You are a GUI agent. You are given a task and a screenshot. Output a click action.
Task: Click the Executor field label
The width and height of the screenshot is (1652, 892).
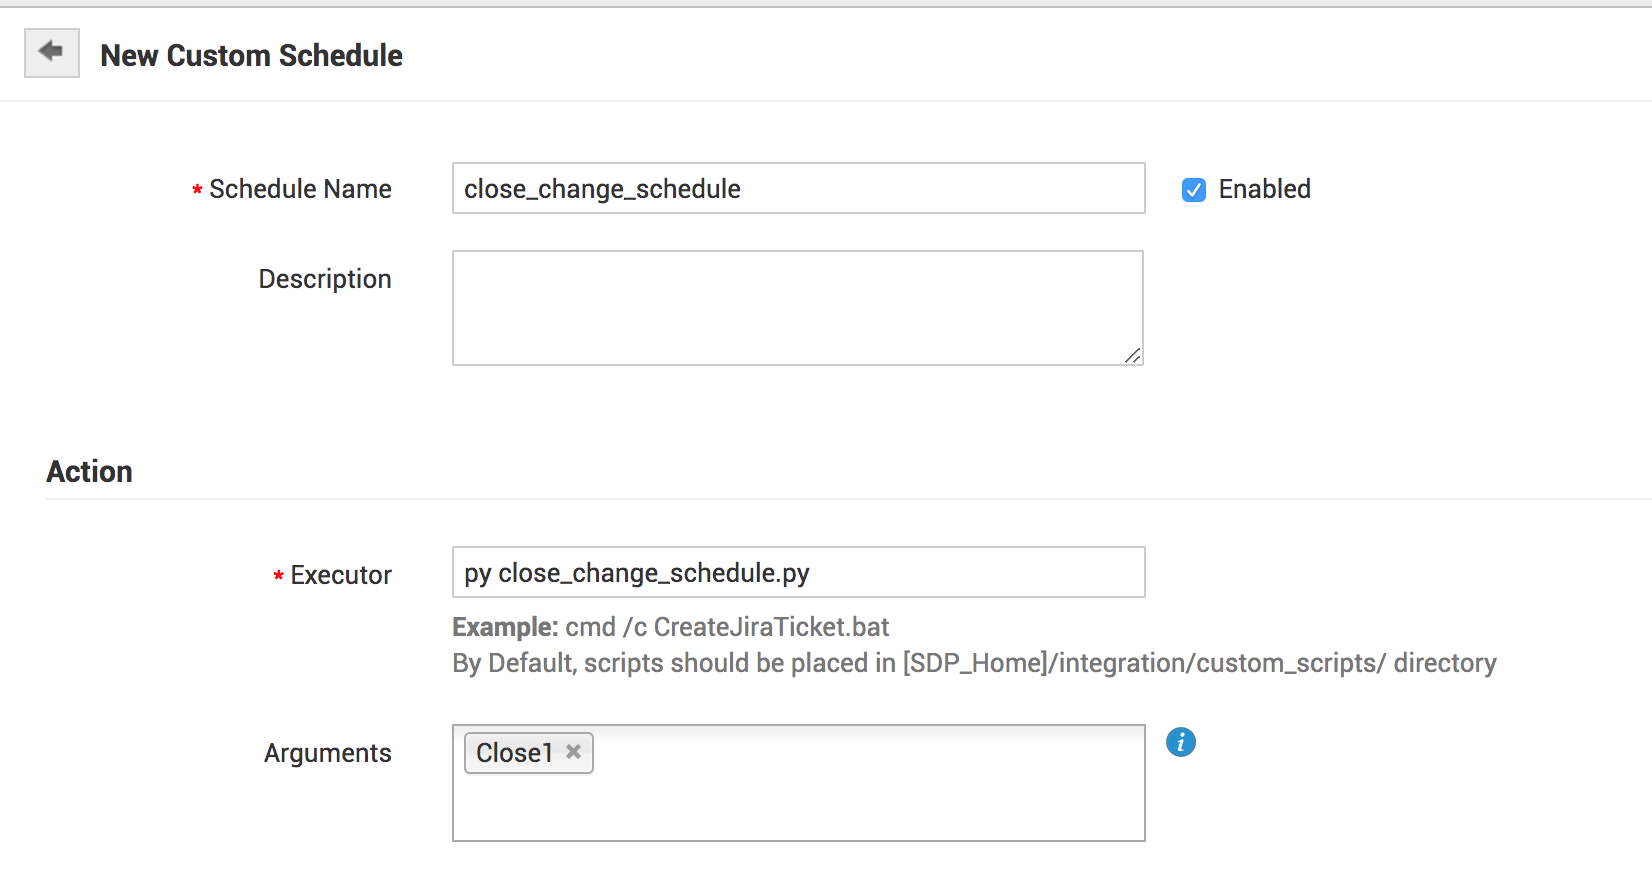point(341,575)
